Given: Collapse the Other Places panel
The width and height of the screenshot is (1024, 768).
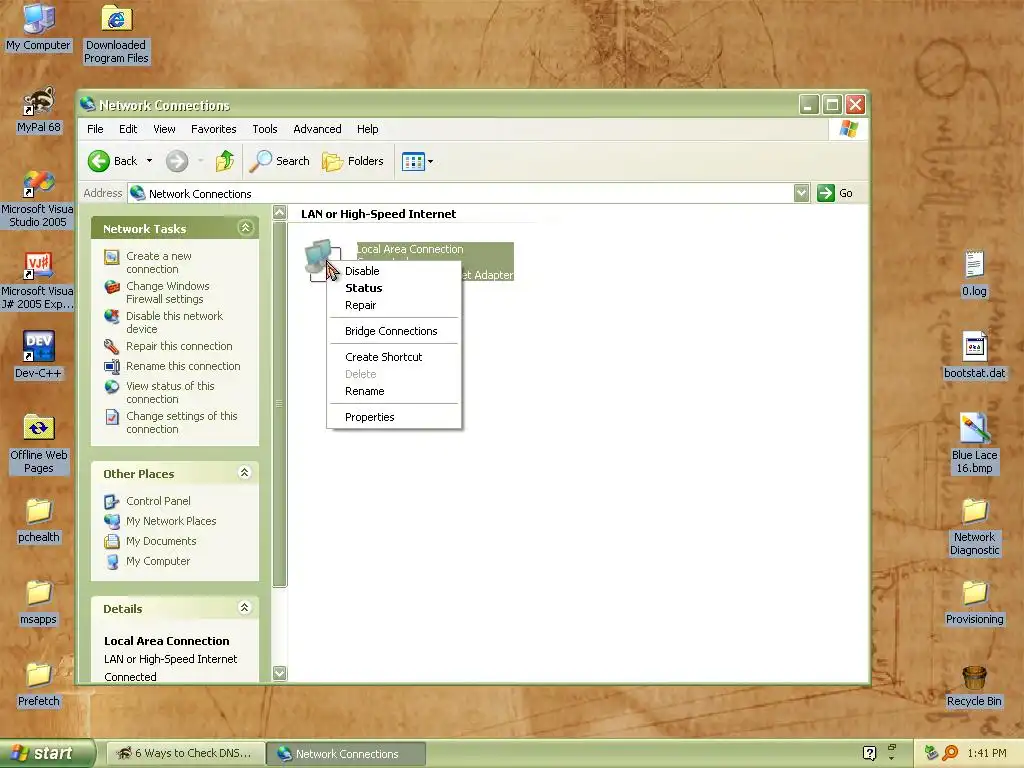Looking at the screenshot, I should coord(245,473).
